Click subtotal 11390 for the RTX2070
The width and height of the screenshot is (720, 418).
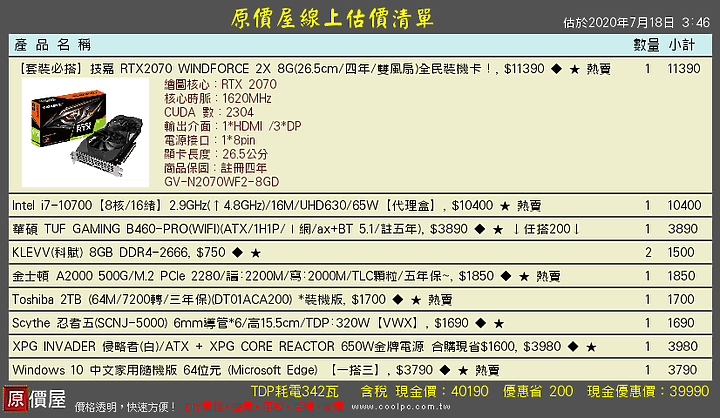(684, 69)
